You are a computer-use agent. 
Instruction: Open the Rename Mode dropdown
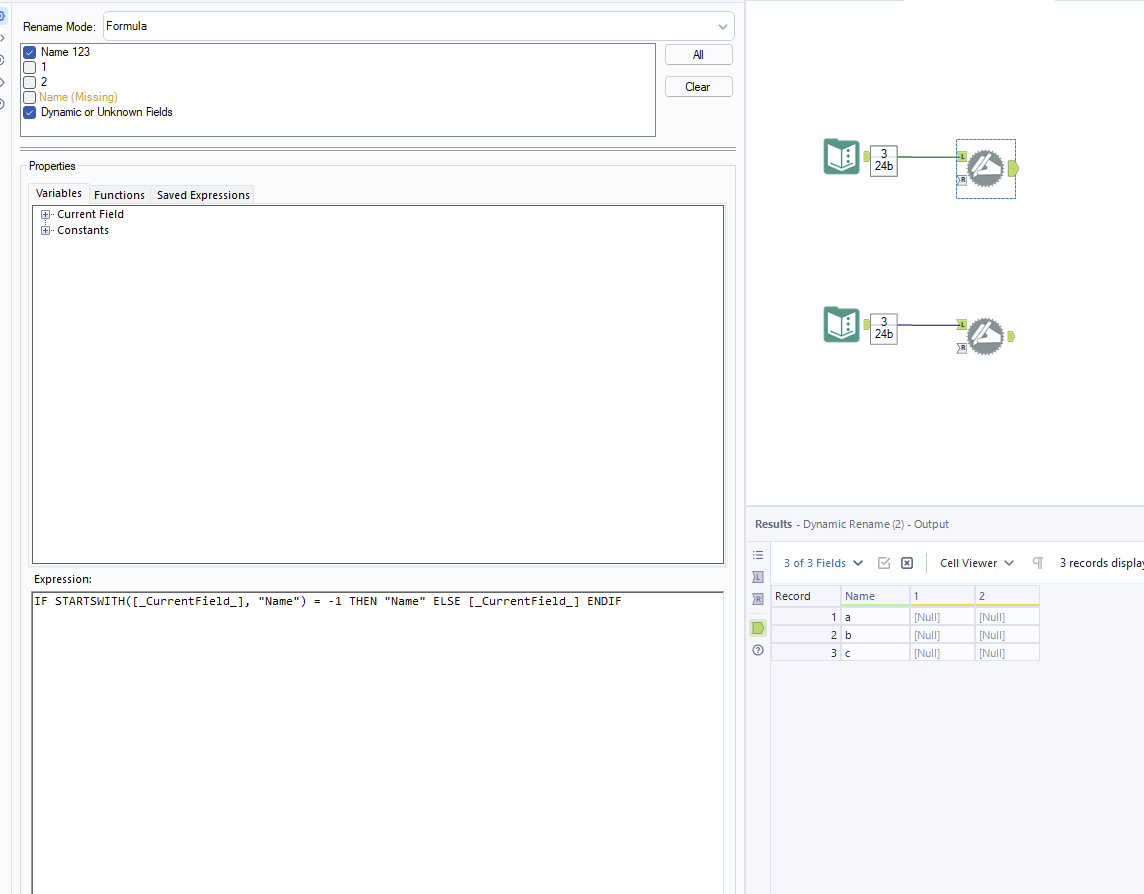(x=722, y=26)
